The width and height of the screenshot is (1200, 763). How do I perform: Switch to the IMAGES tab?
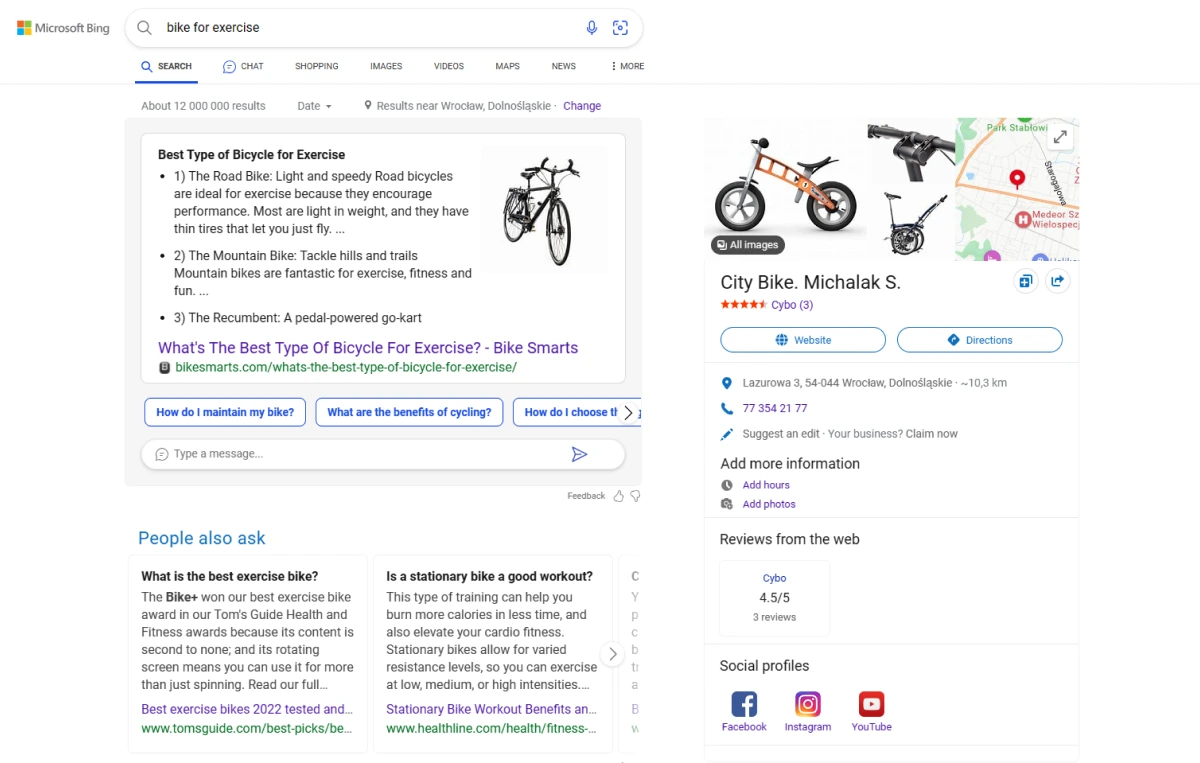coord(386,66)
